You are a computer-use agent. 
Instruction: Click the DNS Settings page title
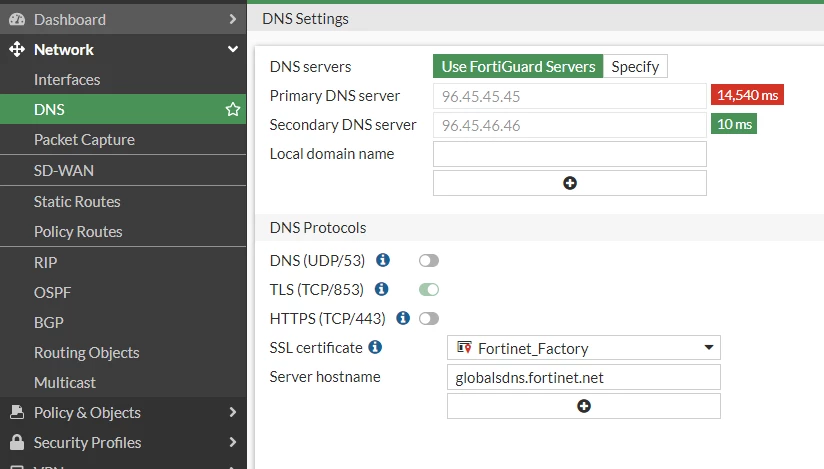point(305,18)
